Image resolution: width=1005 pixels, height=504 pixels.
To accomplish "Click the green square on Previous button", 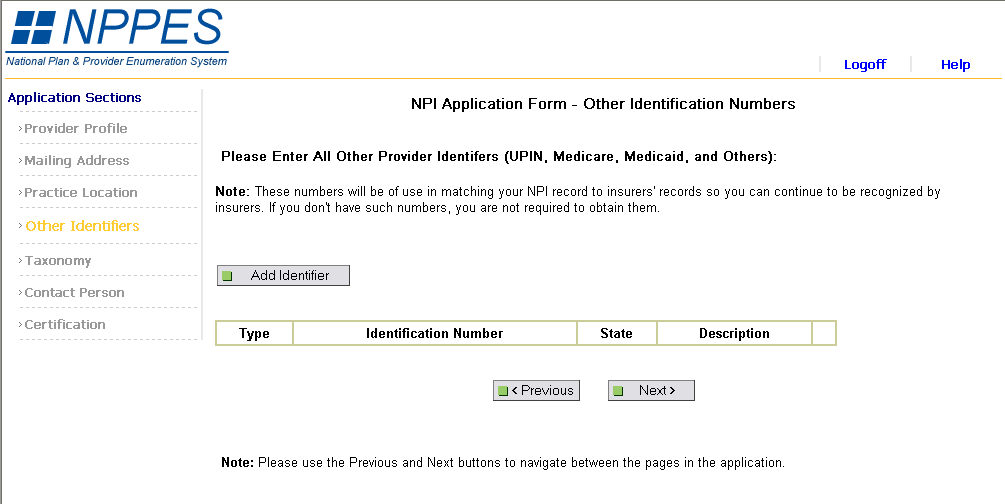I will click(x=503, y=391).
